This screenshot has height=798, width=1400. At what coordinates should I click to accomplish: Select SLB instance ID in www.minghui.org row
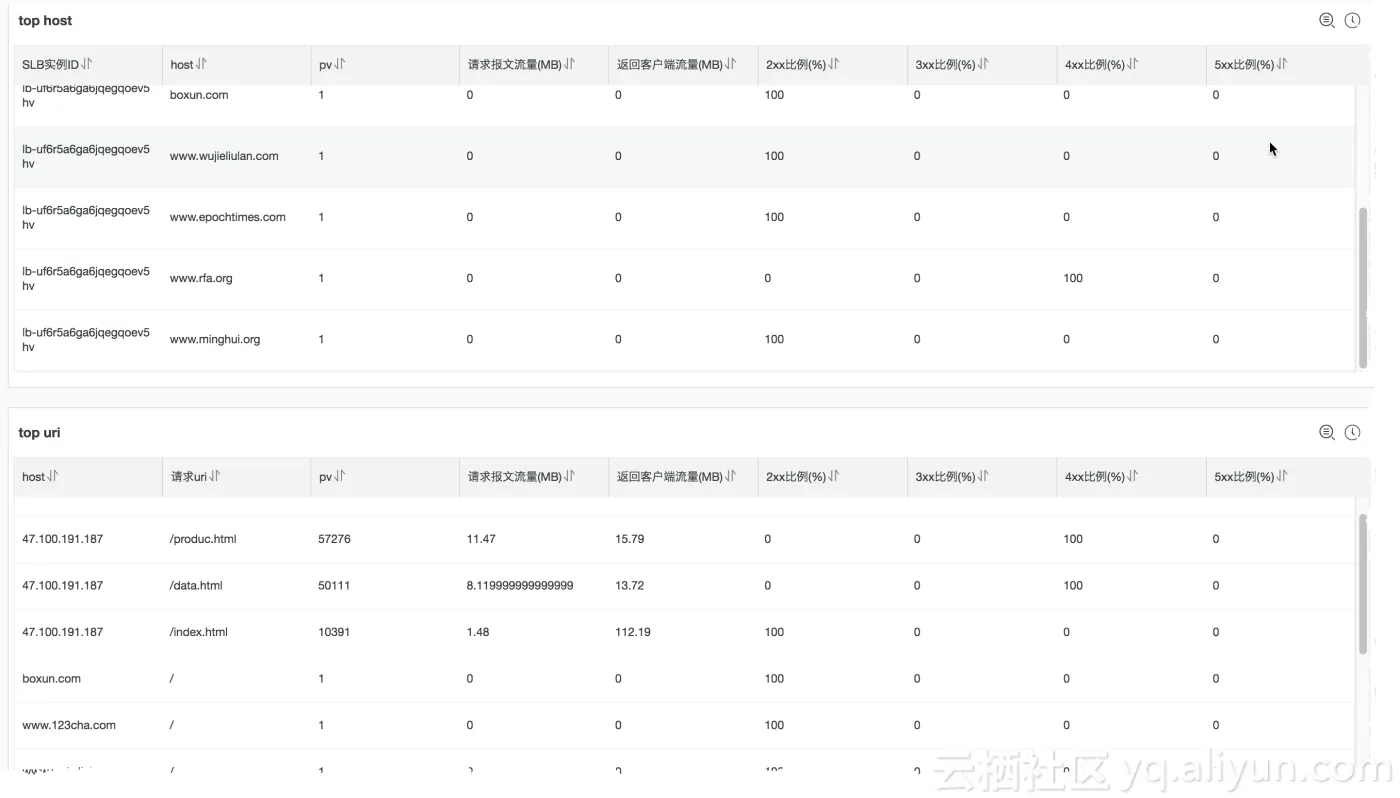(x=86, y=339)
